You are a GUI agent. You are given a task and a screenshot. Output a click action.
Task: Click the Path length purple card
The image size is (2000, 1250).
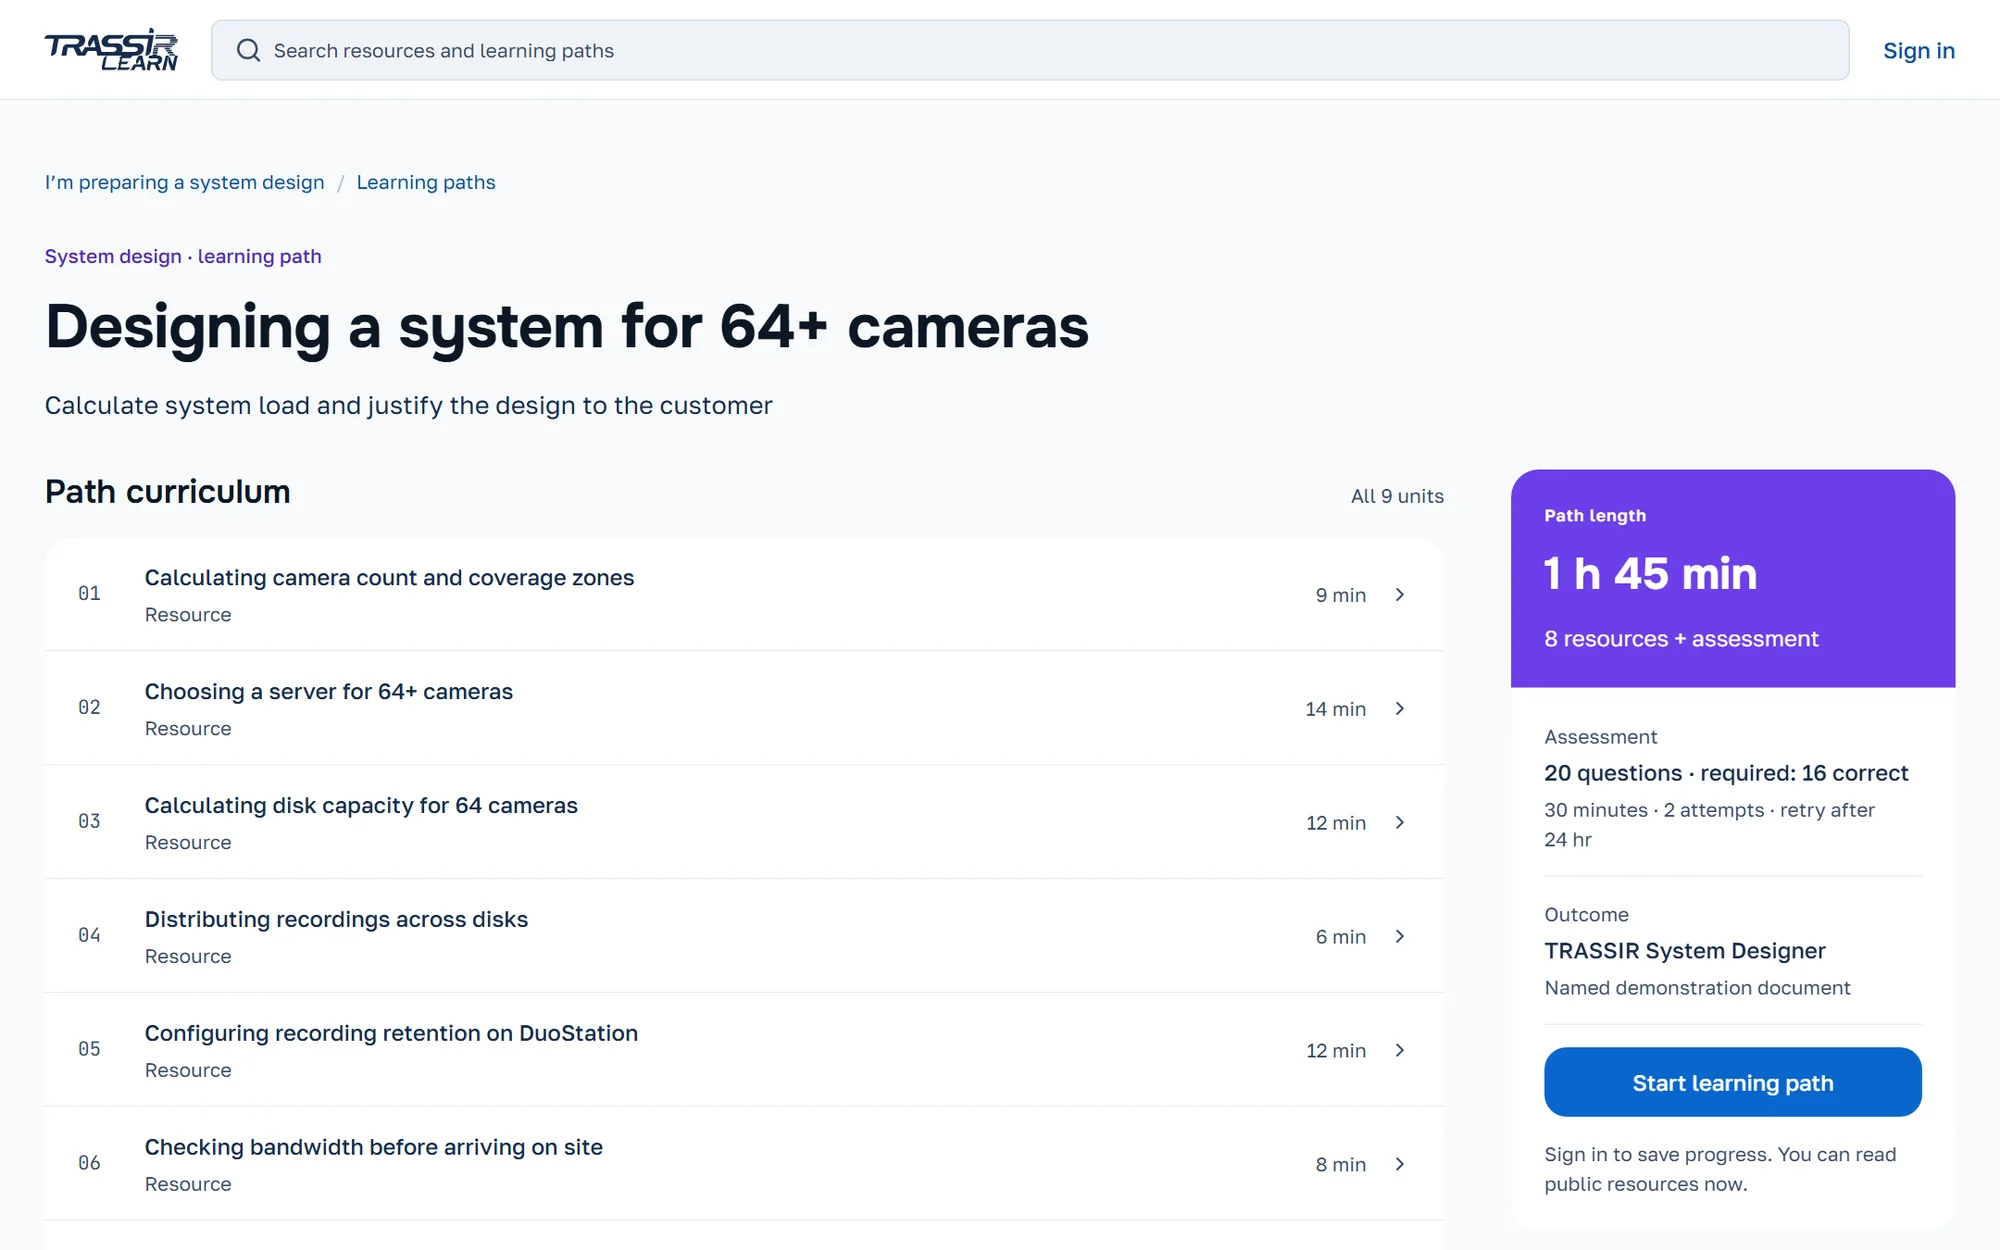1733,578
